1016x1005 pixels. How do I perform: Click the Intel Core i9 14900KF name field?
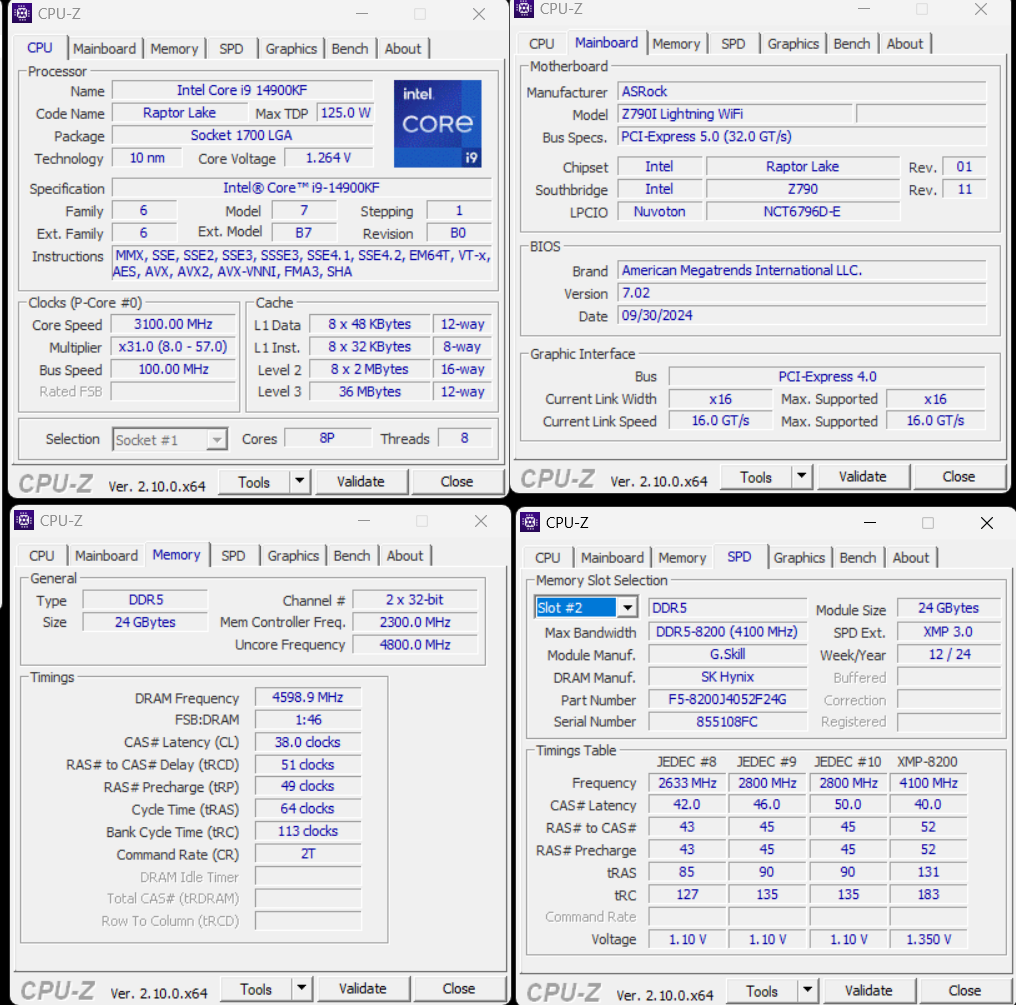pyautogui.click(x=242, y=90)
